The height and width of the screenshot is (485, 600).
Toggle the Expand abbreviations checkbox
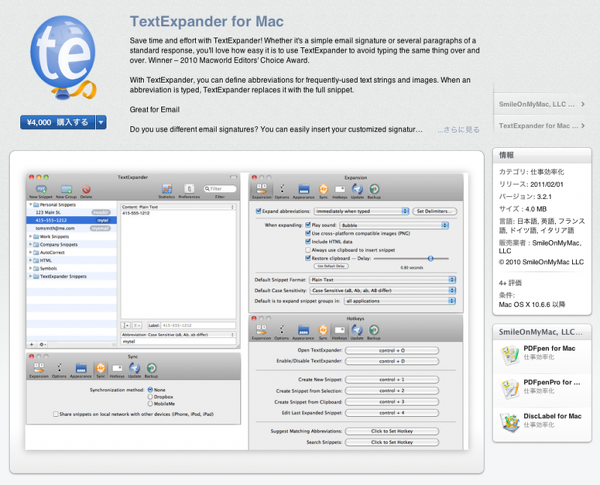[258, 211]
